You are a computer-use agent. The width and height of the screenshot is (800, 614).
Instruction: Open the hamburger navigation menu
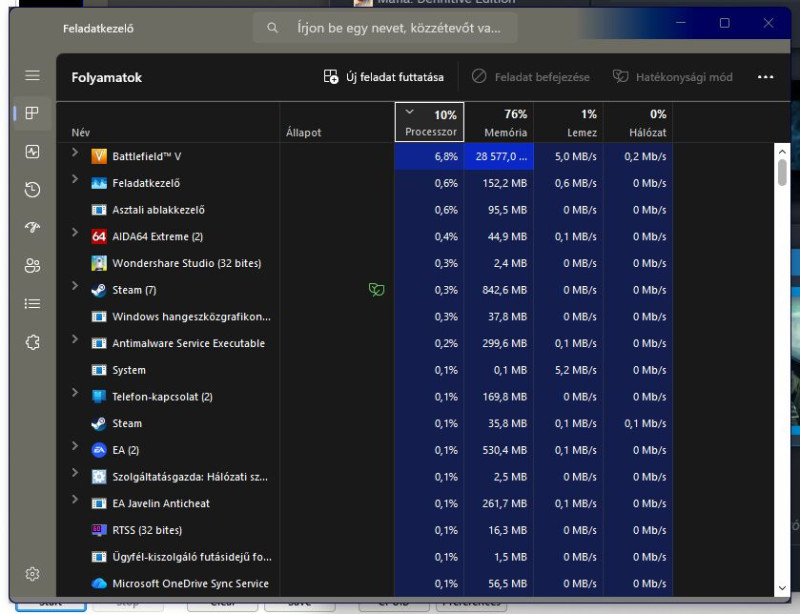pyautogui.click(x=32, y=76)
